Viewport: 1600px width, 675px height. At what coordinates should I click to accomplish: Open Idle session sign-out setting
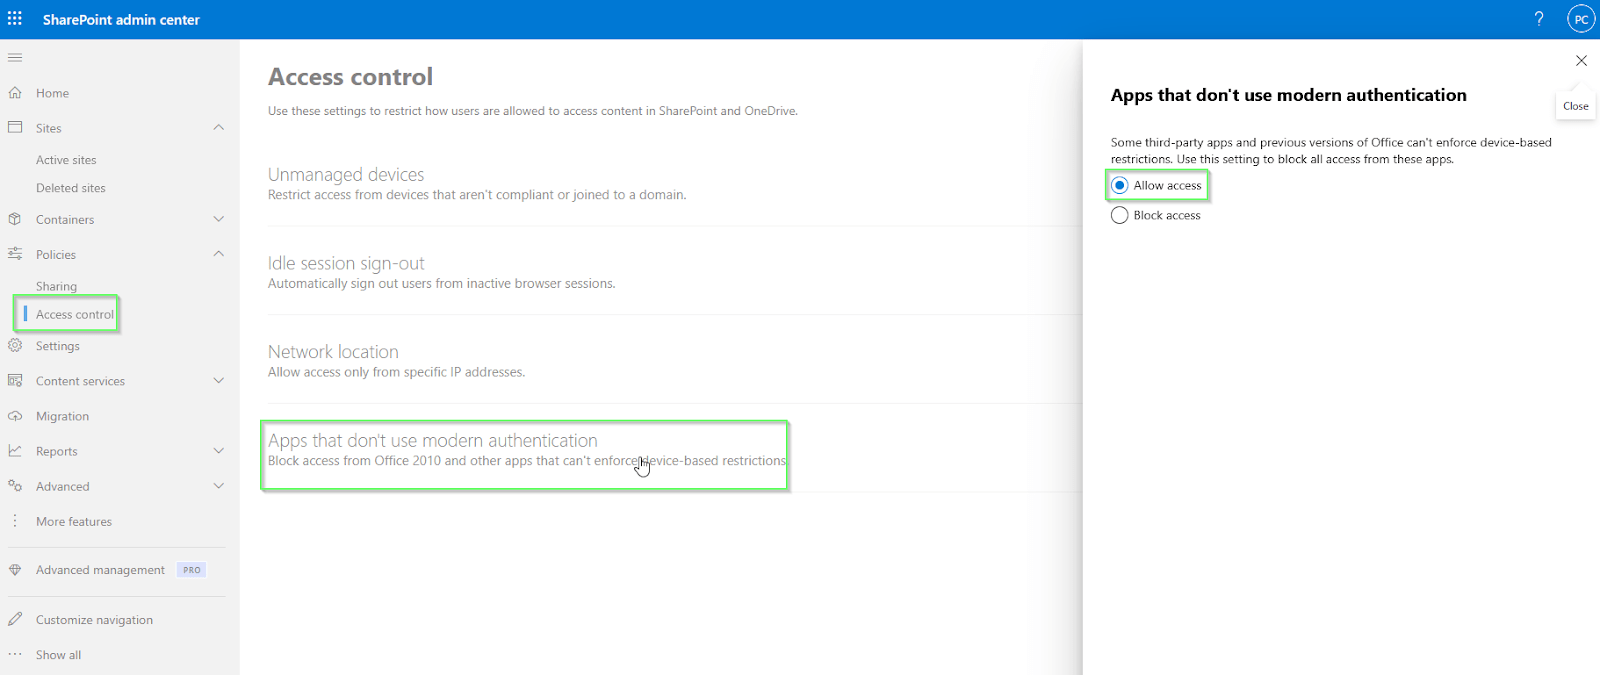[x=346, y=263]
